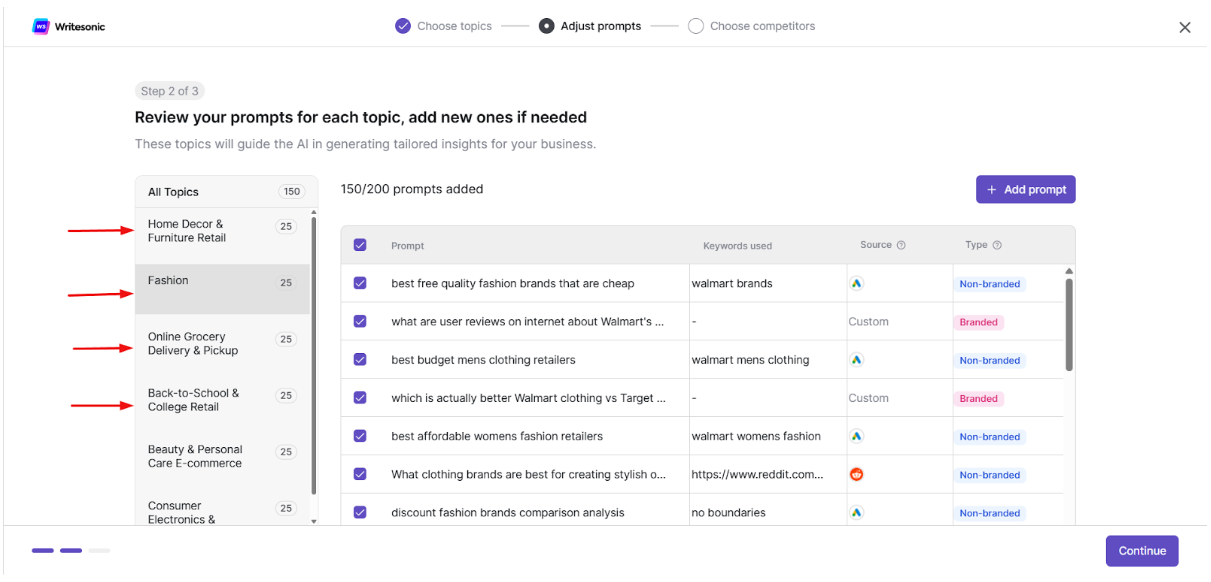Open Back-to-School & College Retail topic
Image resolution: width=1211 pixels, height=582 pixels.
click(x=222, y=400)
